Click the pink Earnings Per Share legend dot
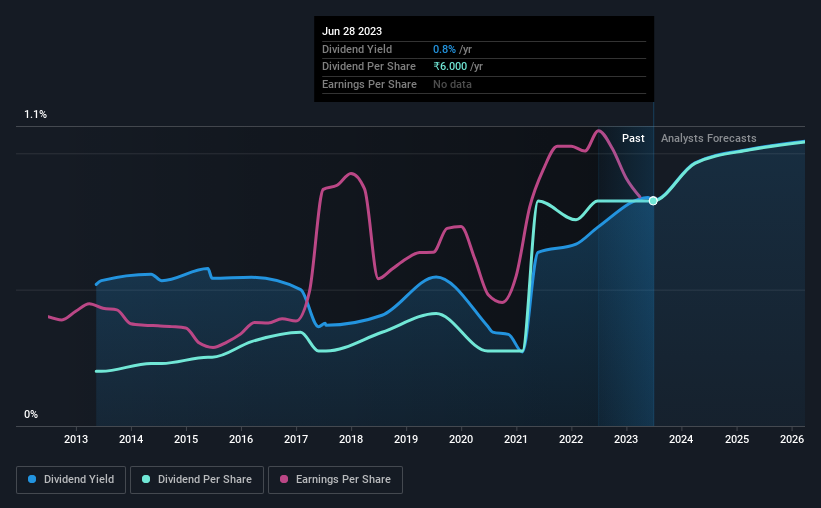 point(284,479)
